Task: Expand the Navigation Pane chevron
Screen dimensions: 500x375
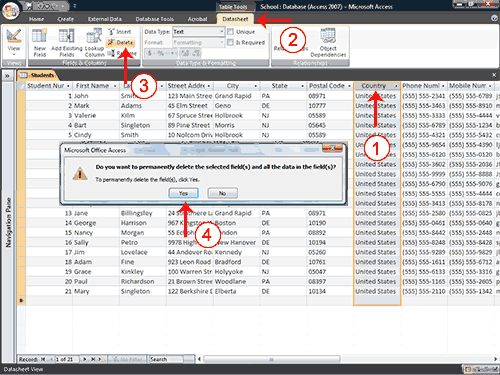Action: click(7, 76)
